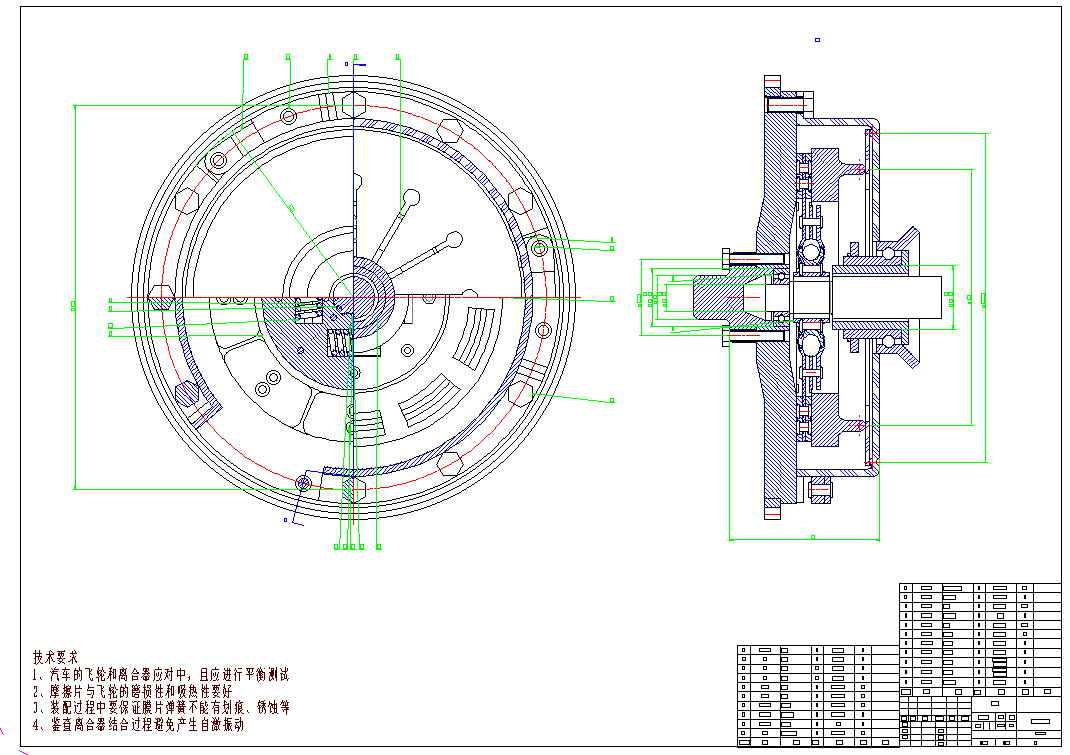Select the rivet circle at bottom of front view

click(304, 483)
